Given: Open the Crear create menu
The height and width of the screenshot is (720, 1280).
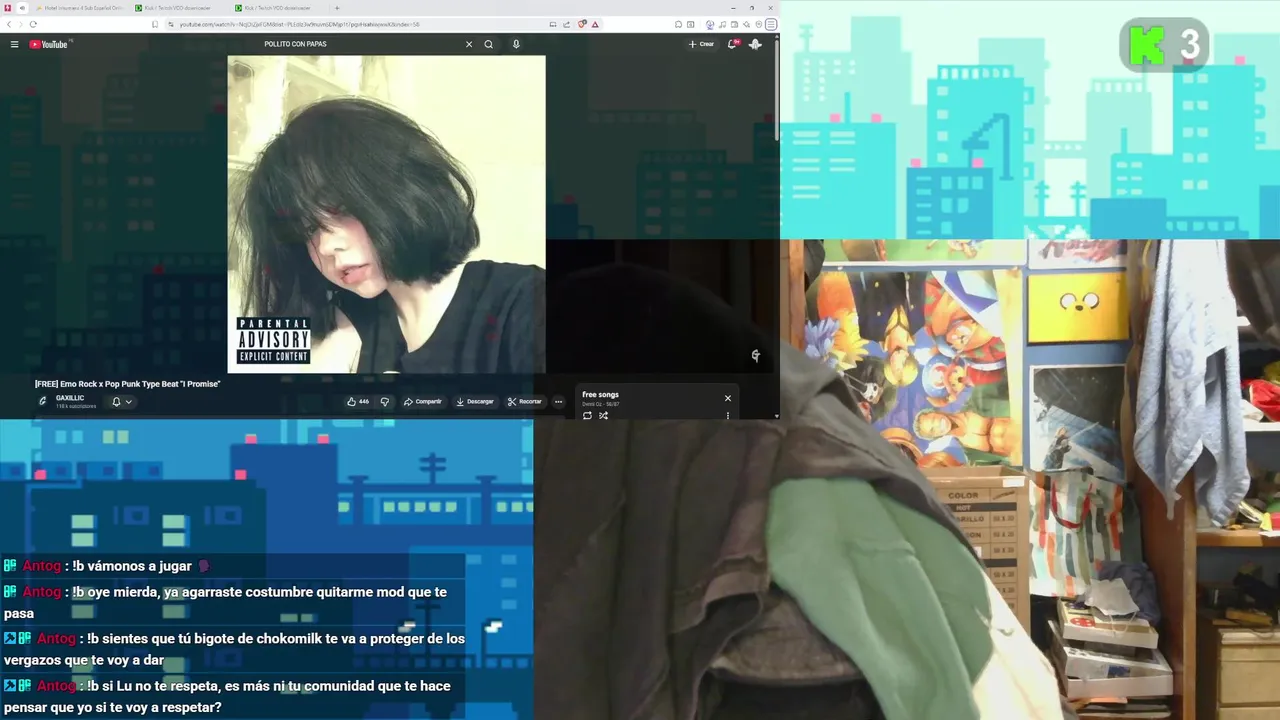Looking at the screenshot, I should [701, 44].
